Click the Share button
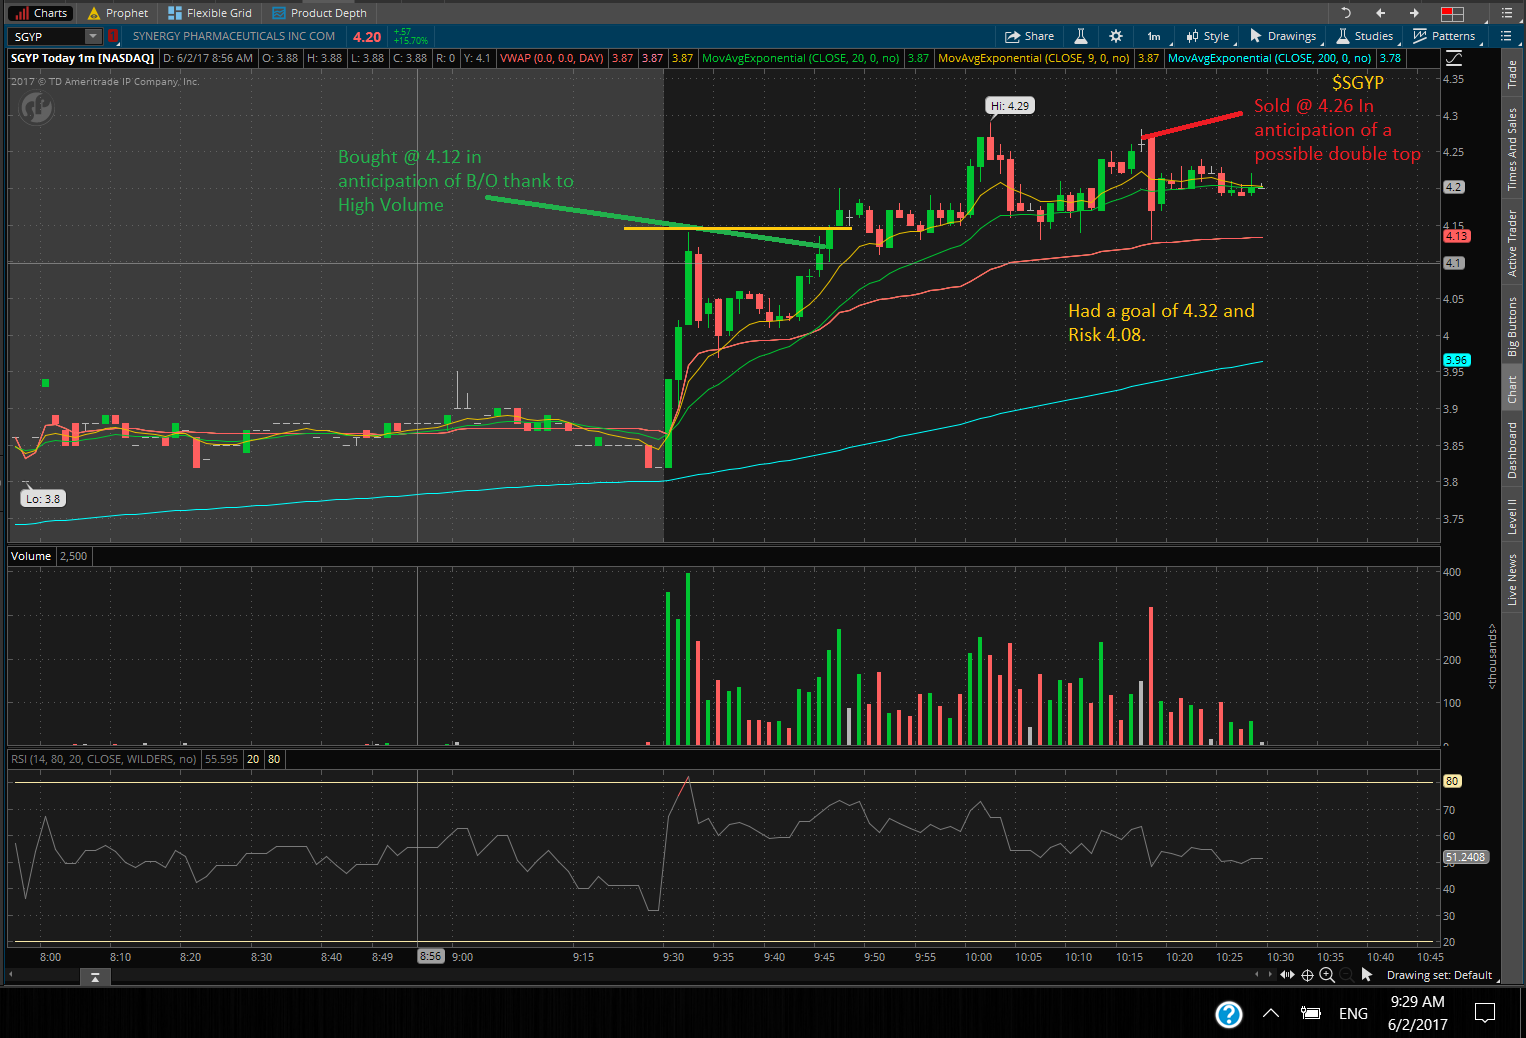This screenshot has width=1526, height=1038. 1029,36
